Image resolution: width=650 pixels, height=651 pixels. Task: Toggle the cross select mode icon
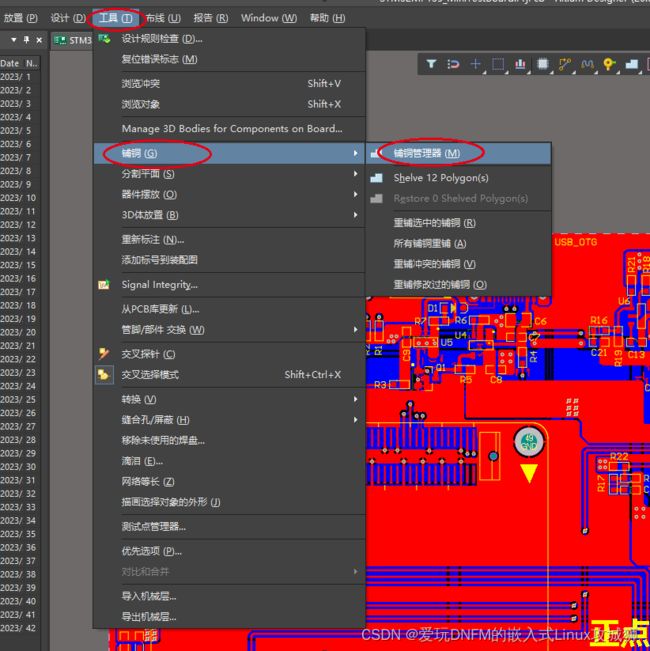(x=104, y=374)
